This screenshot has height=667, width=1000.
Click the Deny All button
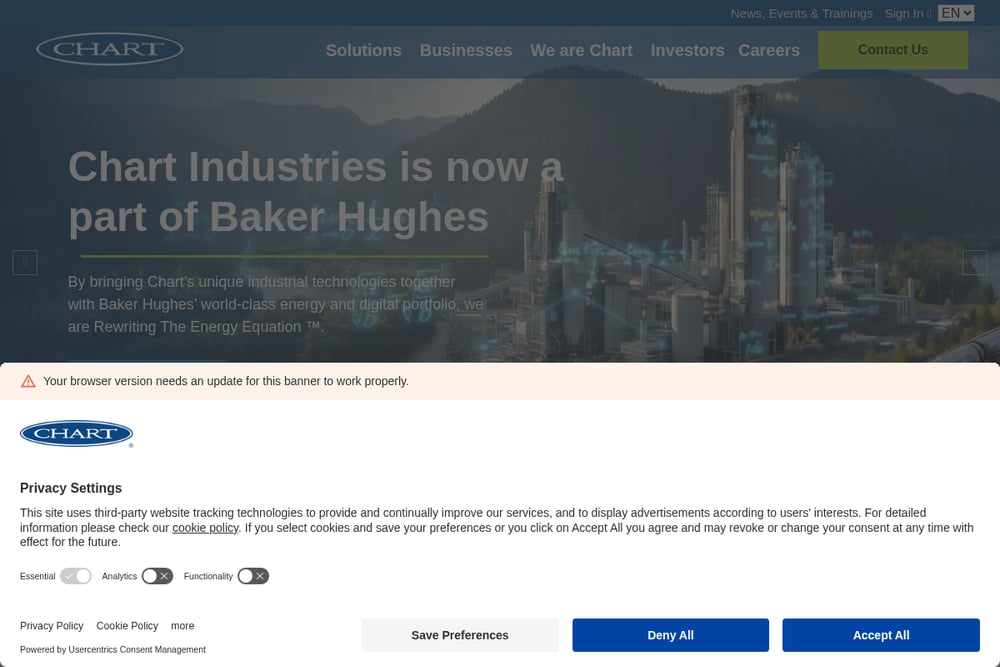(670, 635)
